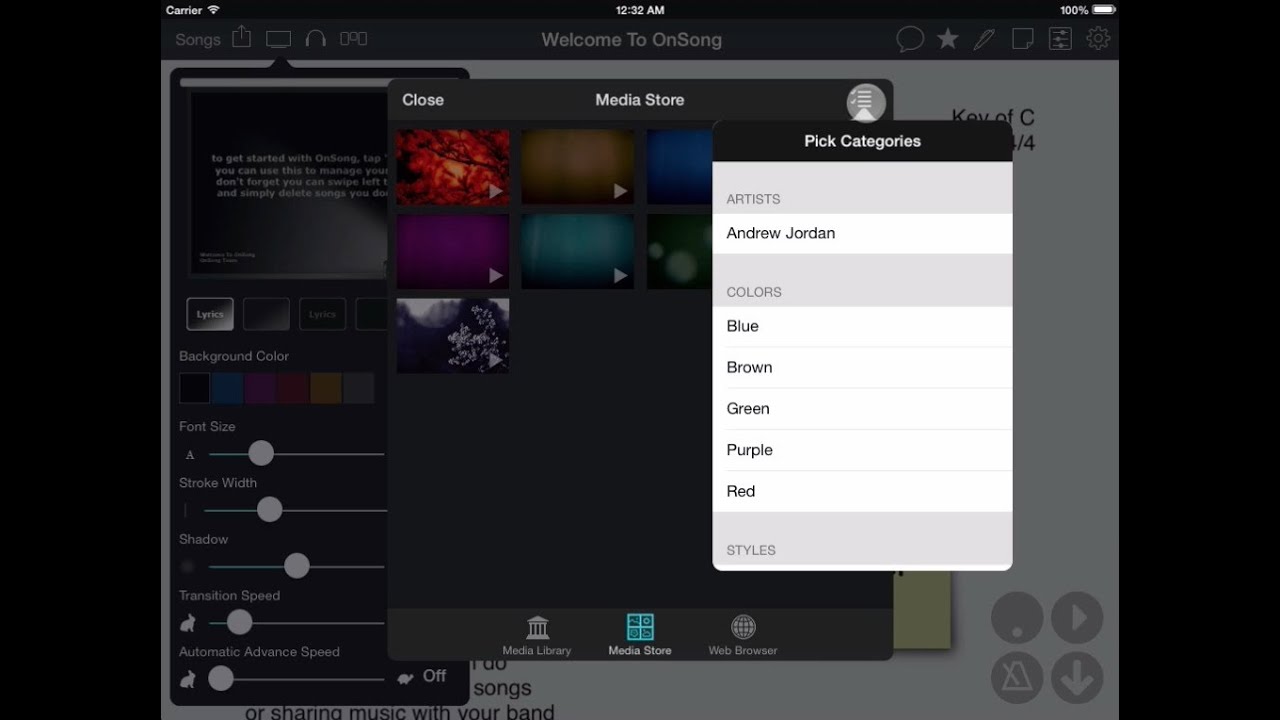Open the white blossoms background thumbnail
The height and width of the screenshot is (720, 1280).
point(453,335)
